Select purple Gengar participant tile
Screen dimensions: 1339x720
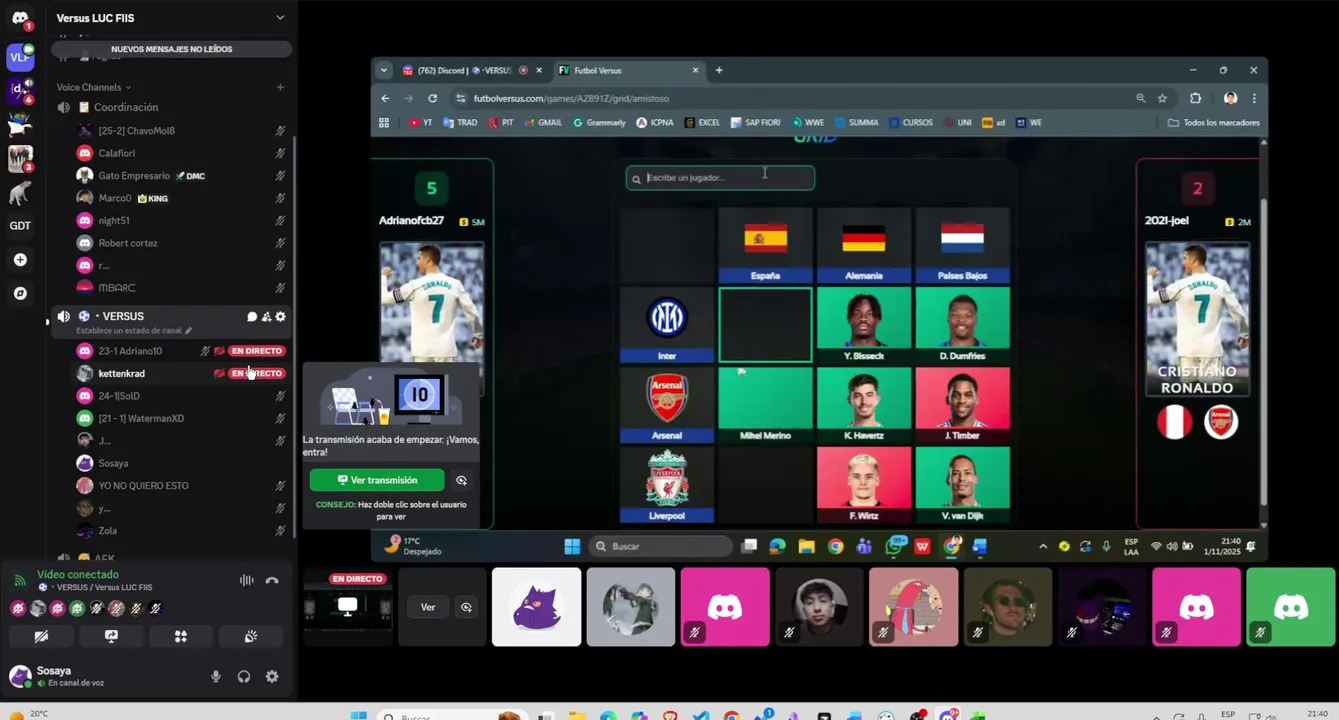tap(536, 607)
